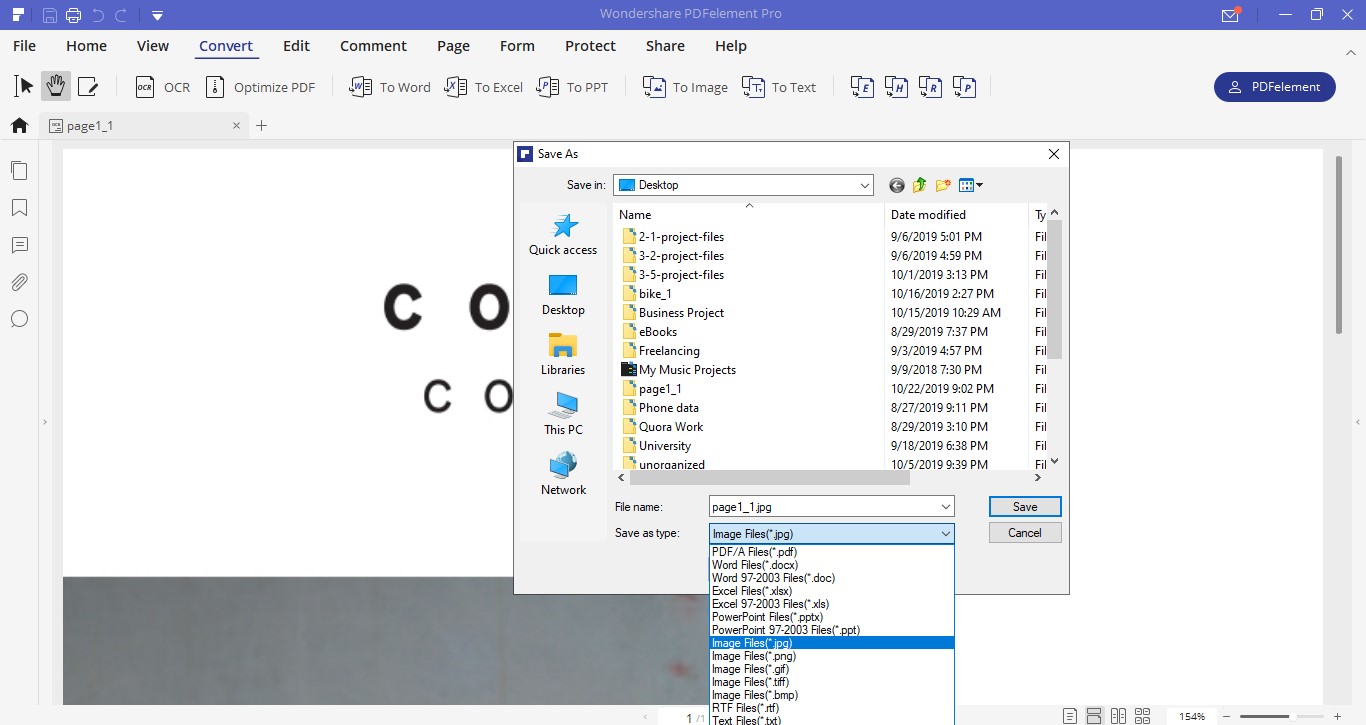1366x725 pixels.
Task: Switch to the View tab
Action: tap(153, 46)
